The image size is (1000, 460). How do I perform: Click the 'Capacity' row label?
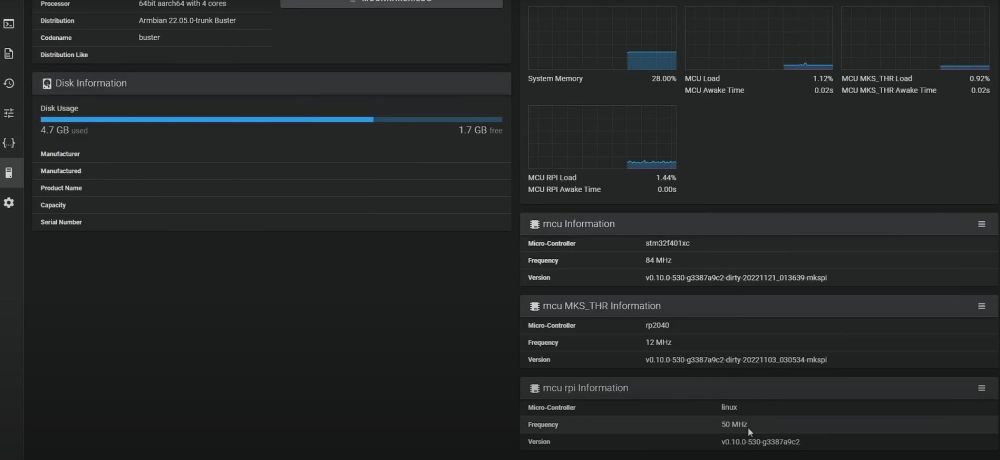coord(53,205)
